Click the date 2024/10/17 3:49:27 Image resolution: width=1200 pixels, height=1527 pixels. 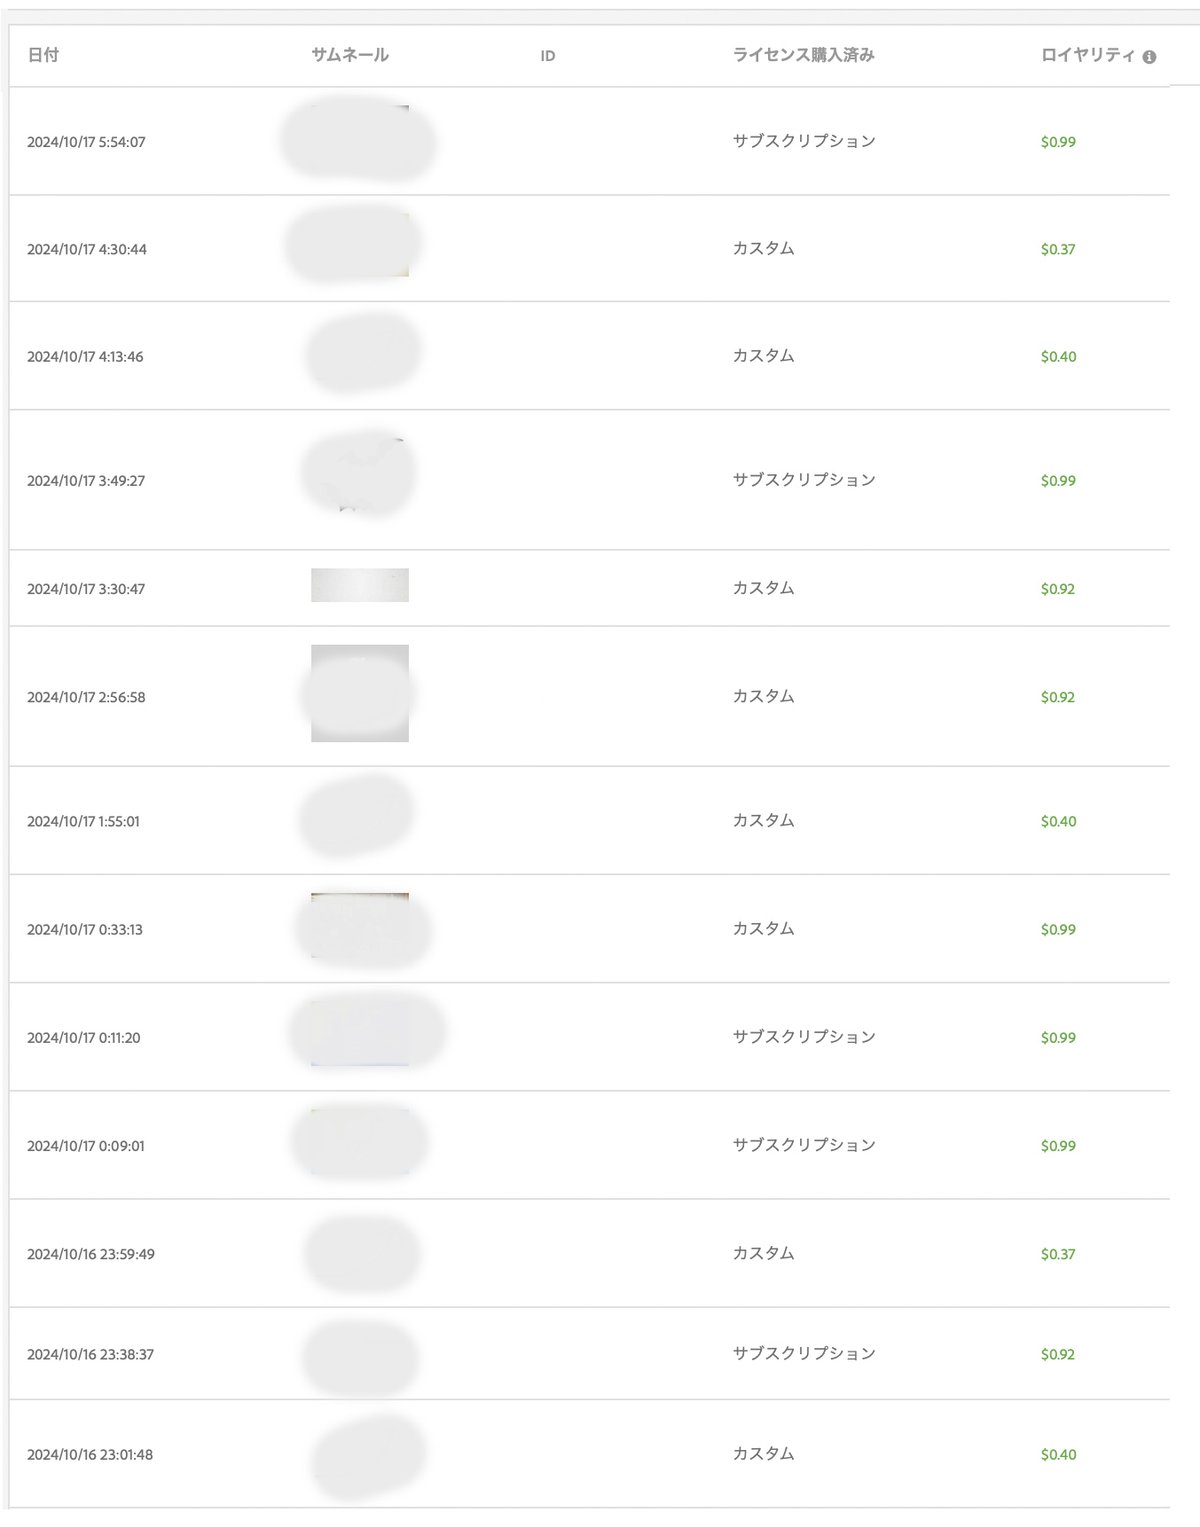(86, 481)
